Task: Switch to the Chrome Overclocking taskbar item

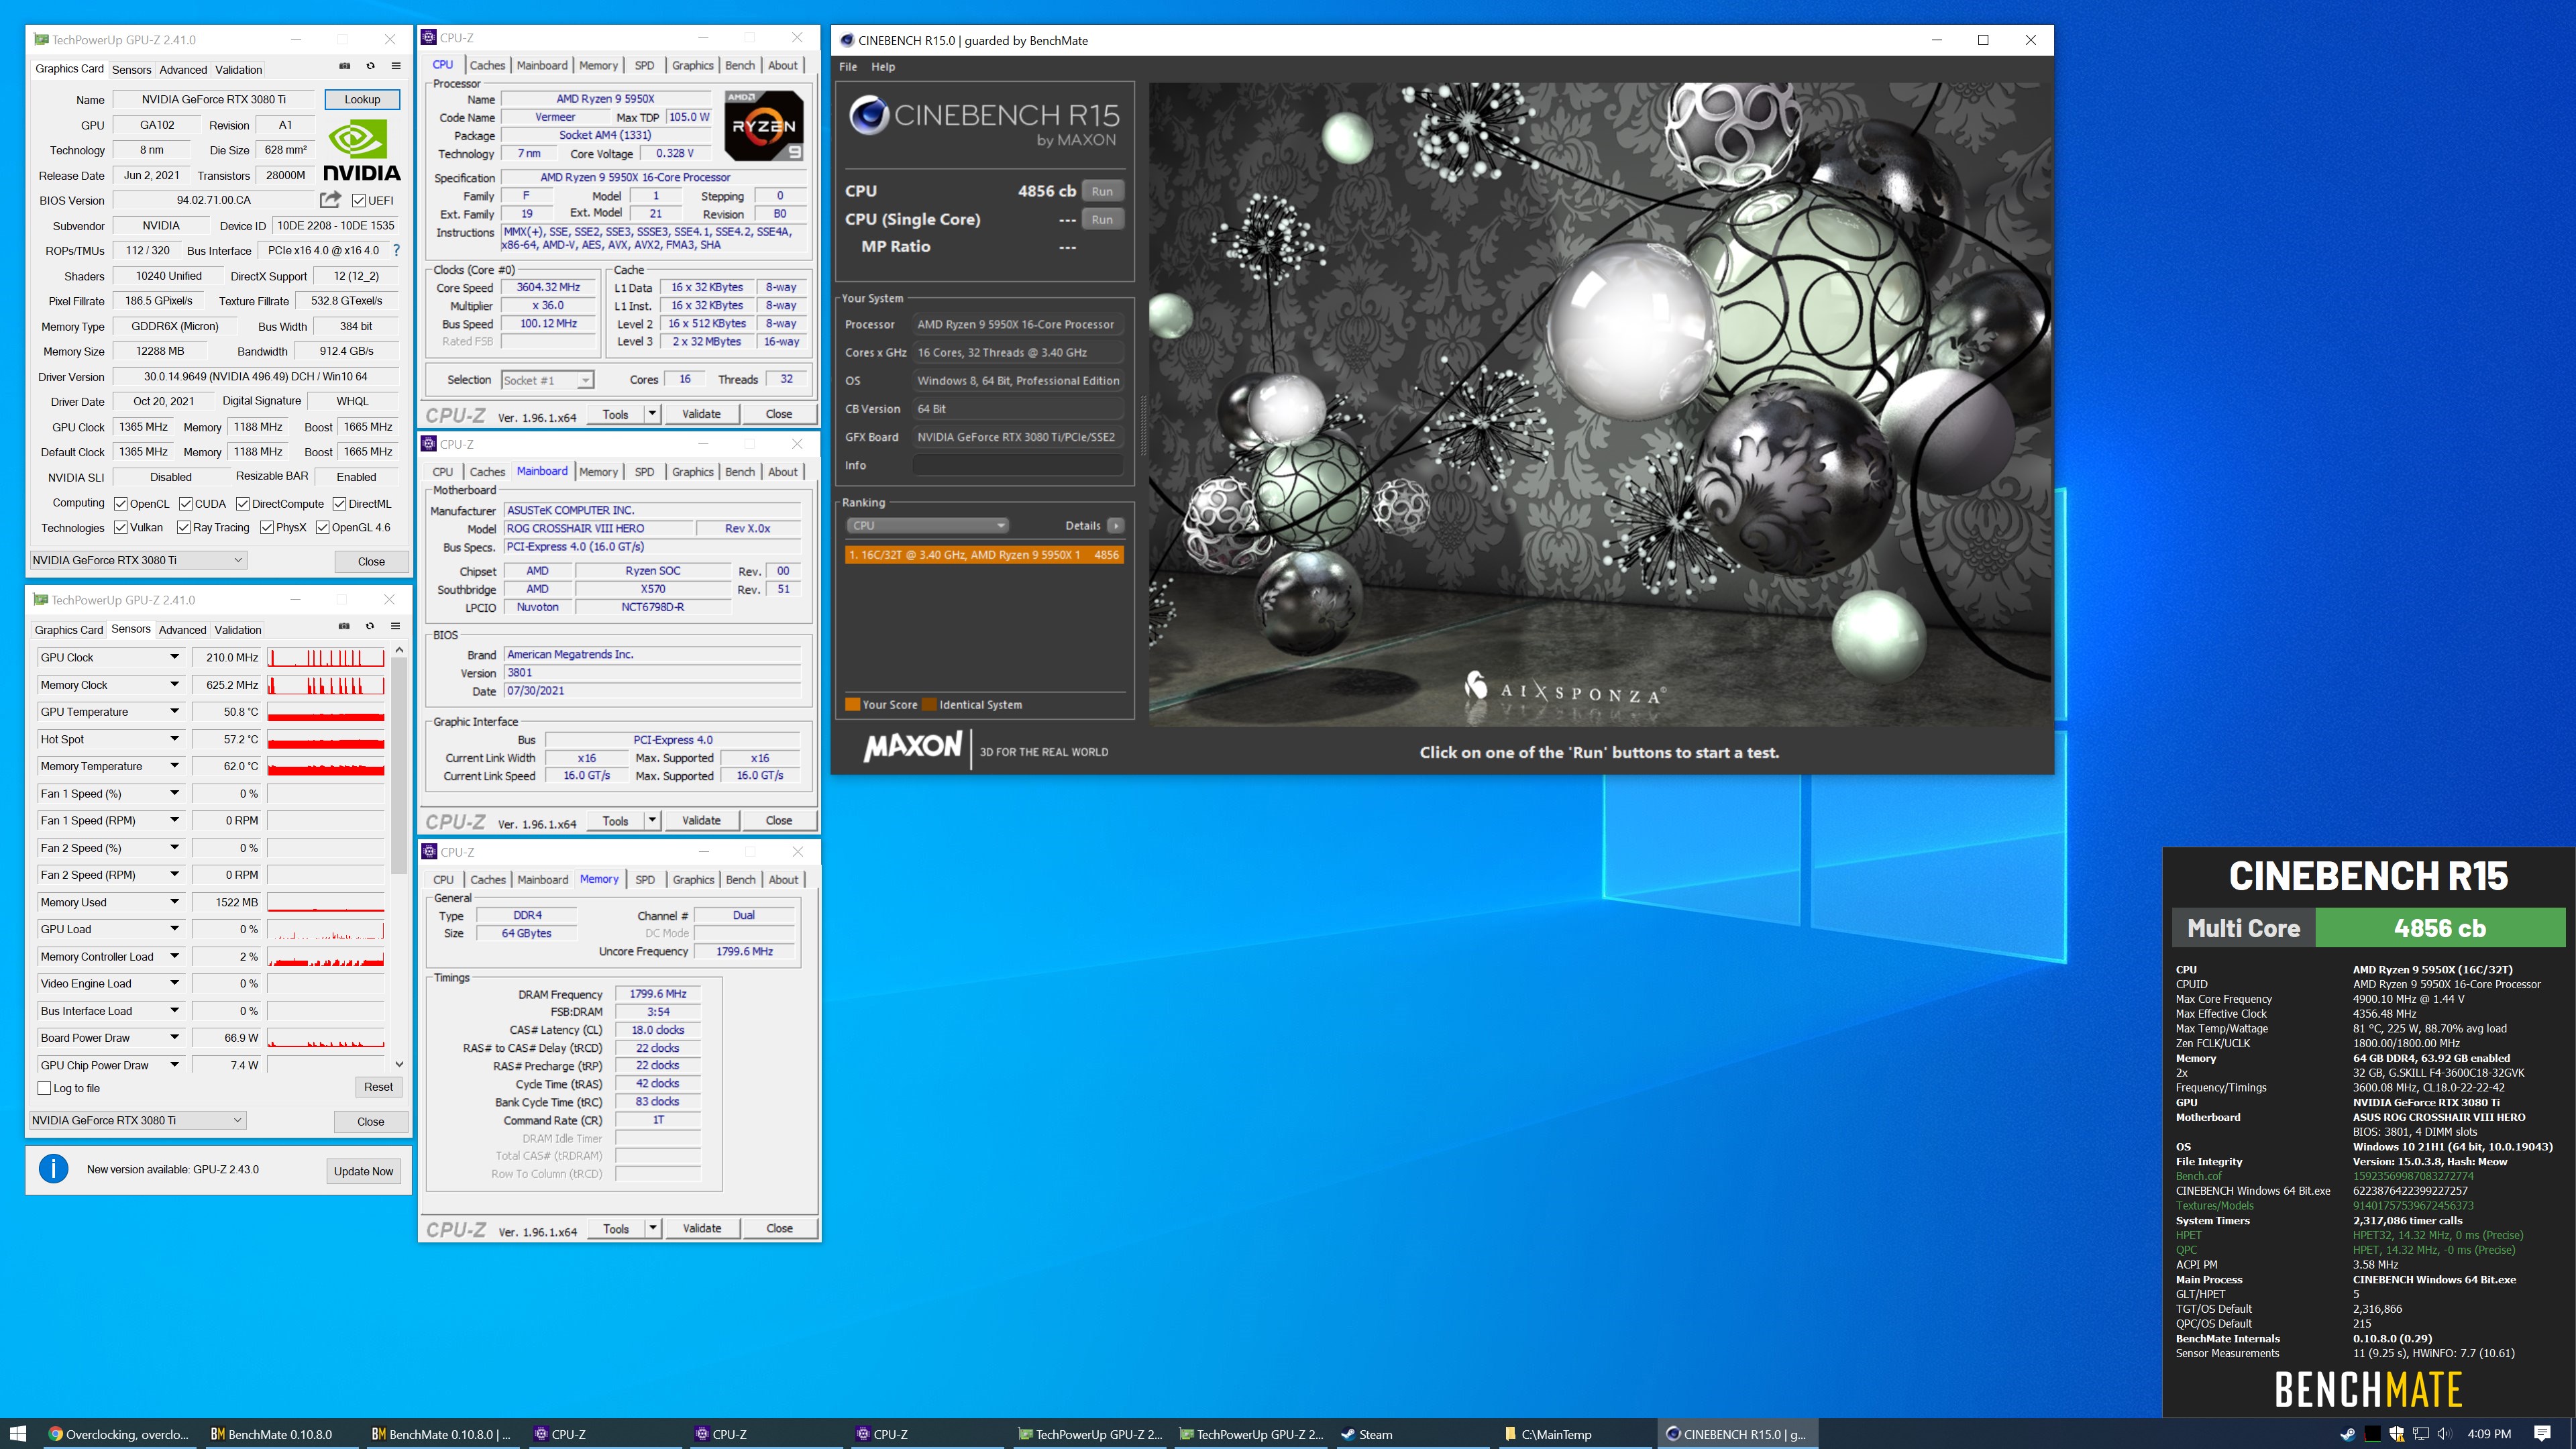Action: (119, 1434)
